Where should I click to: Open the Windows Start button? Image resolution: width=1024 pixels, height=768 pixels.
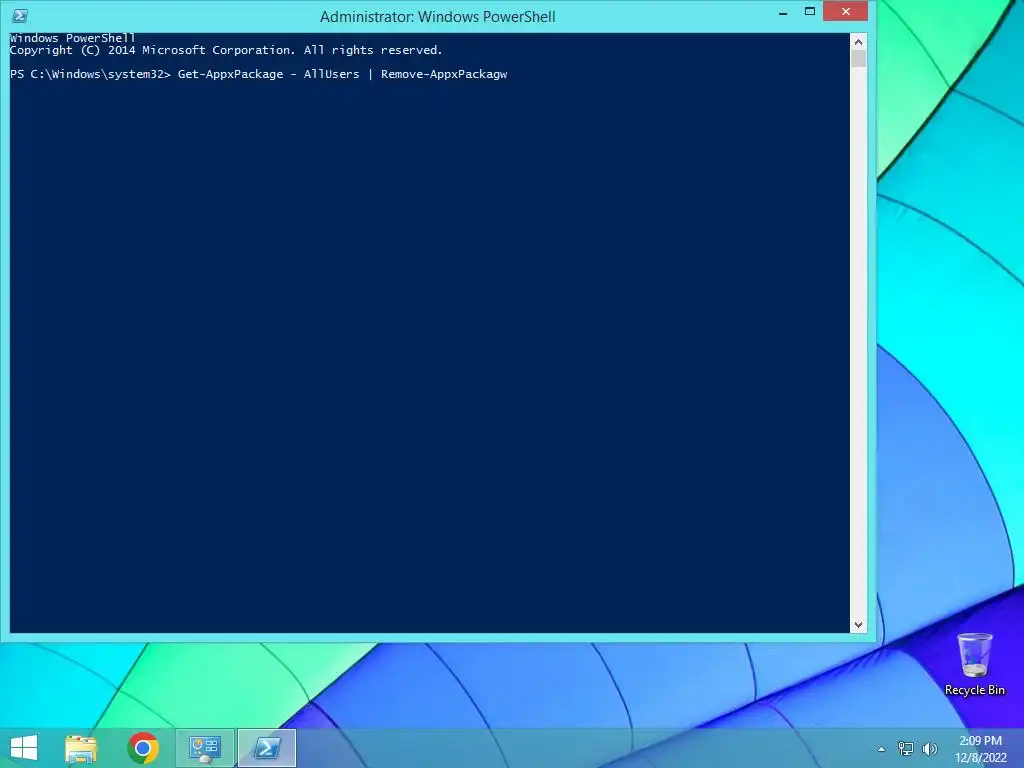(24, 748)
